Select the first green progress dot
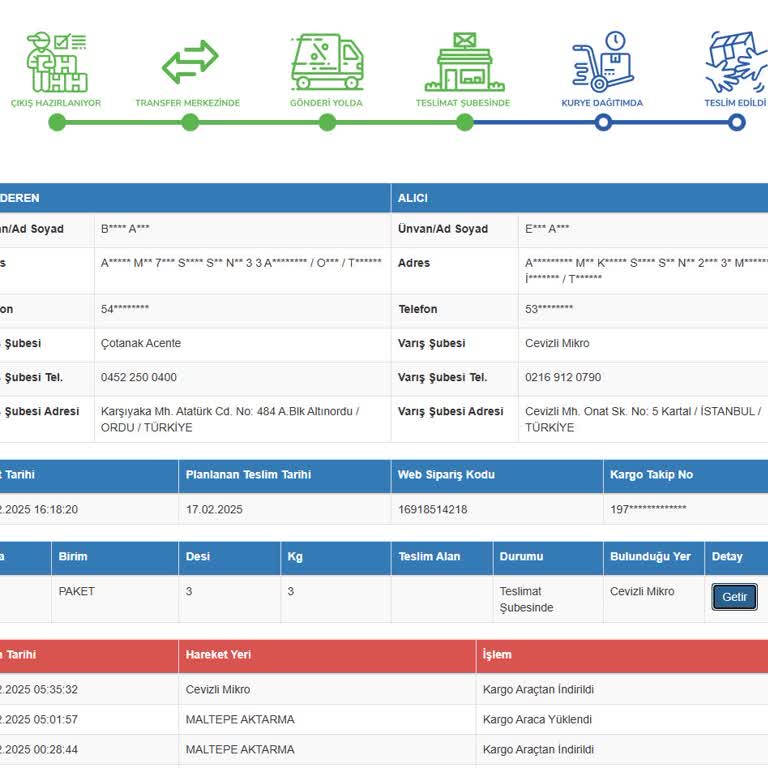This screenshot has width=768, height=768. [57, 122]
